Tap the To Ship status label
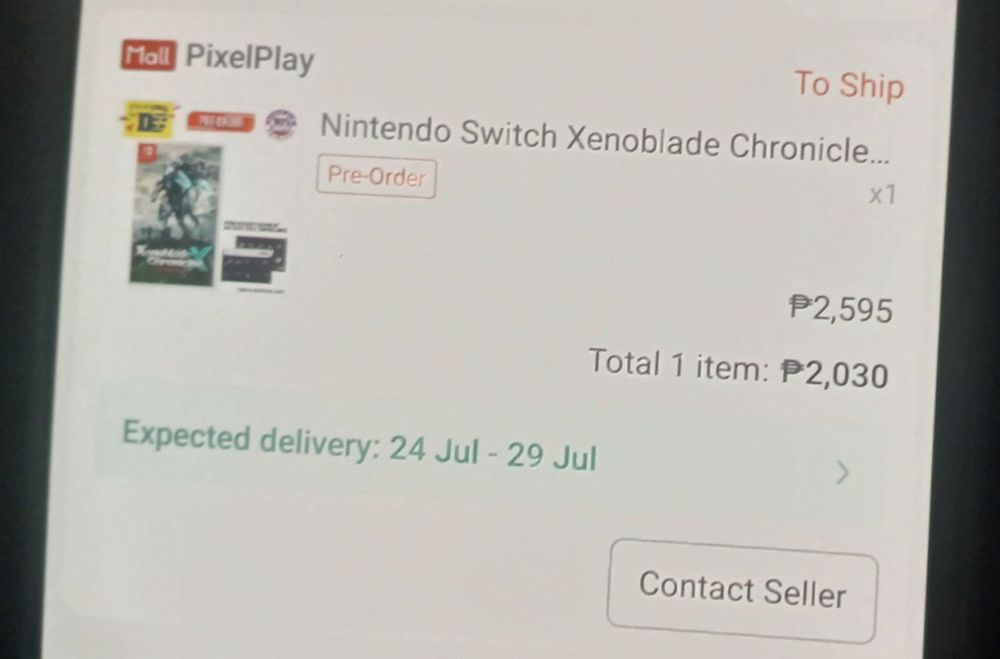Screen dimensions: 1000x659 (849, 85)
